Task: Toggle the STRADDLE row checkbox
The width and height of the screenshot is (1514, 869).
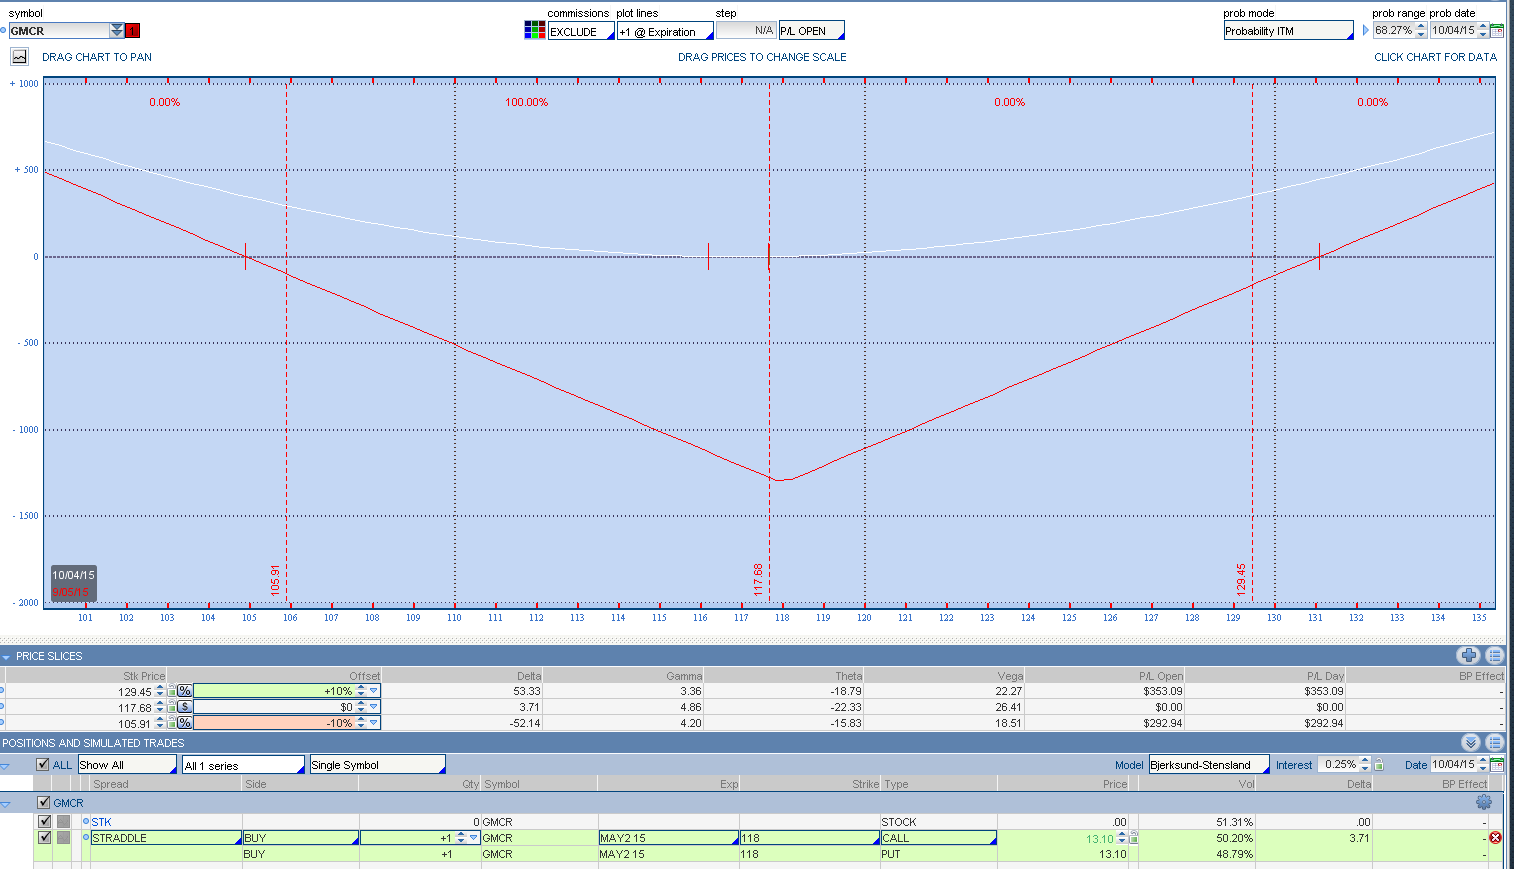Action: click(x=44, y=838)
